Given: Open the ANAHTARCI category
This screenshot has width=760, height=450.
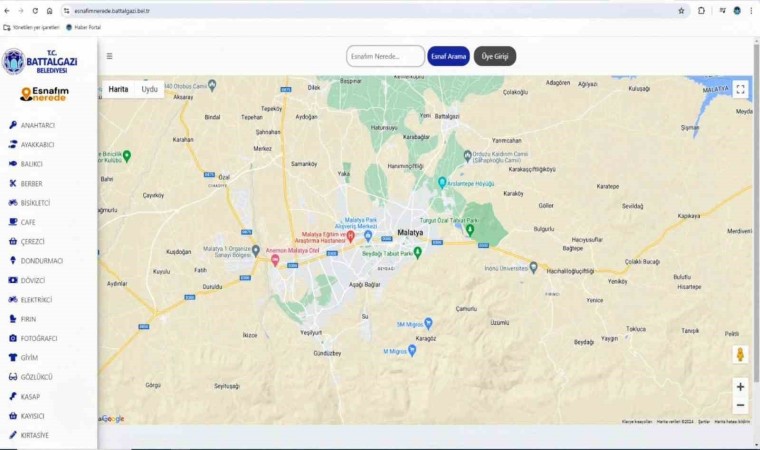Looking at the screenshot, I should pos(37,125).
